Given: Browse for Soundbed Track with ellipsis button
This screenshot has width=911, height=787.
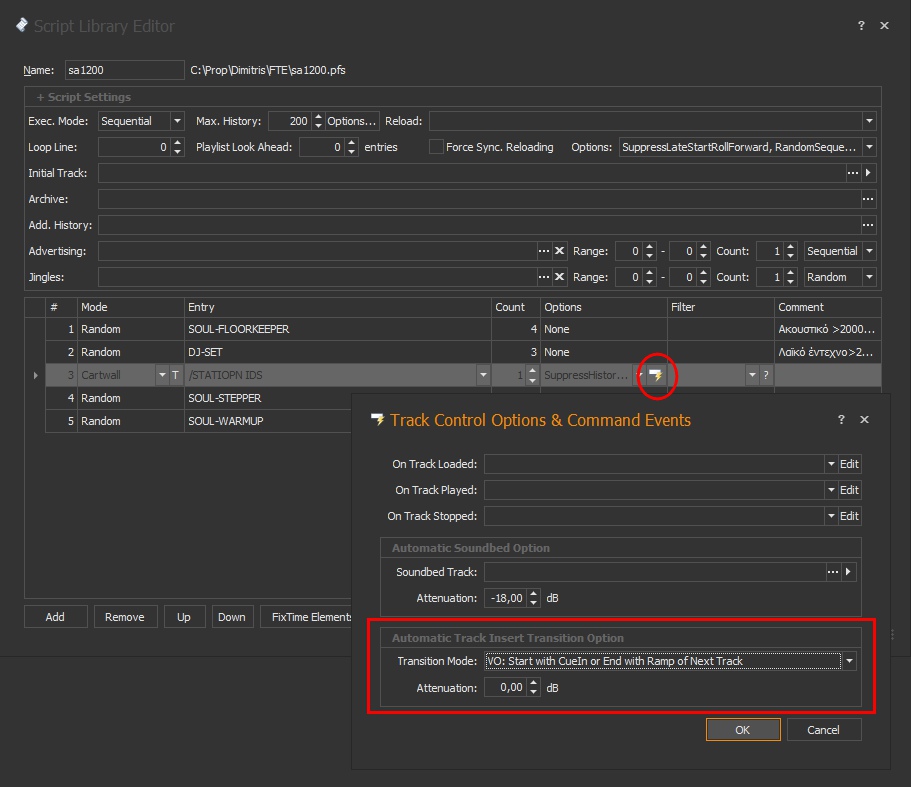Looking at the screenshot, I should point(833,572).
